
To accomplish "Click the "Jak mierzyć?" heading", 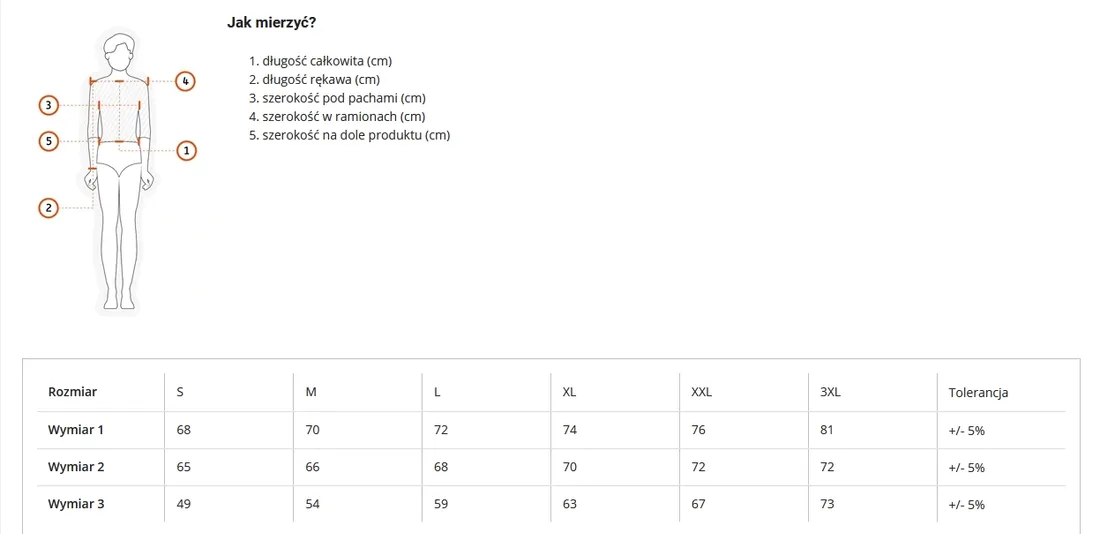I will 271,22.
